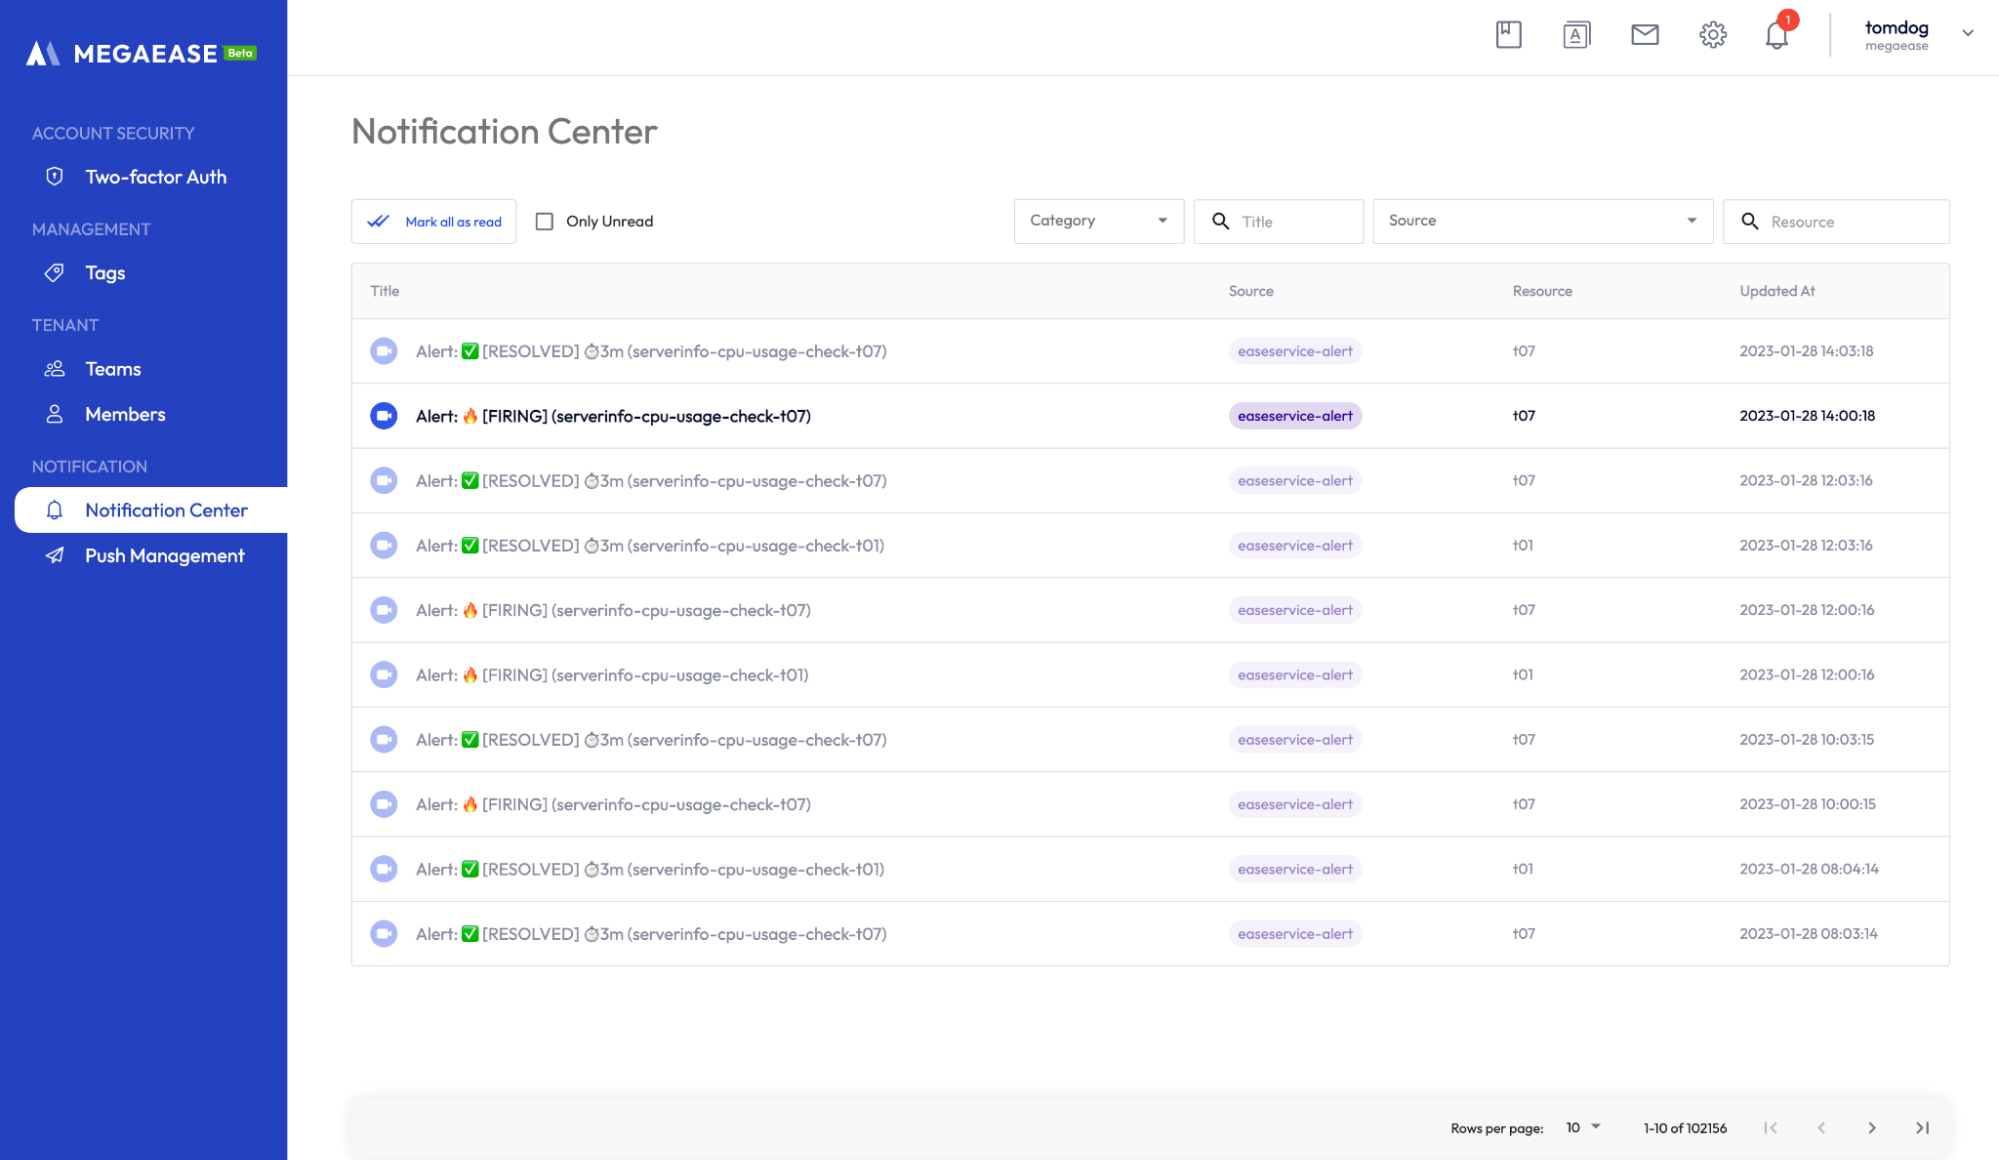Go to next page of notifications
1999x1160 pixels.
pyautogui.click(x=1871, y=1127)
